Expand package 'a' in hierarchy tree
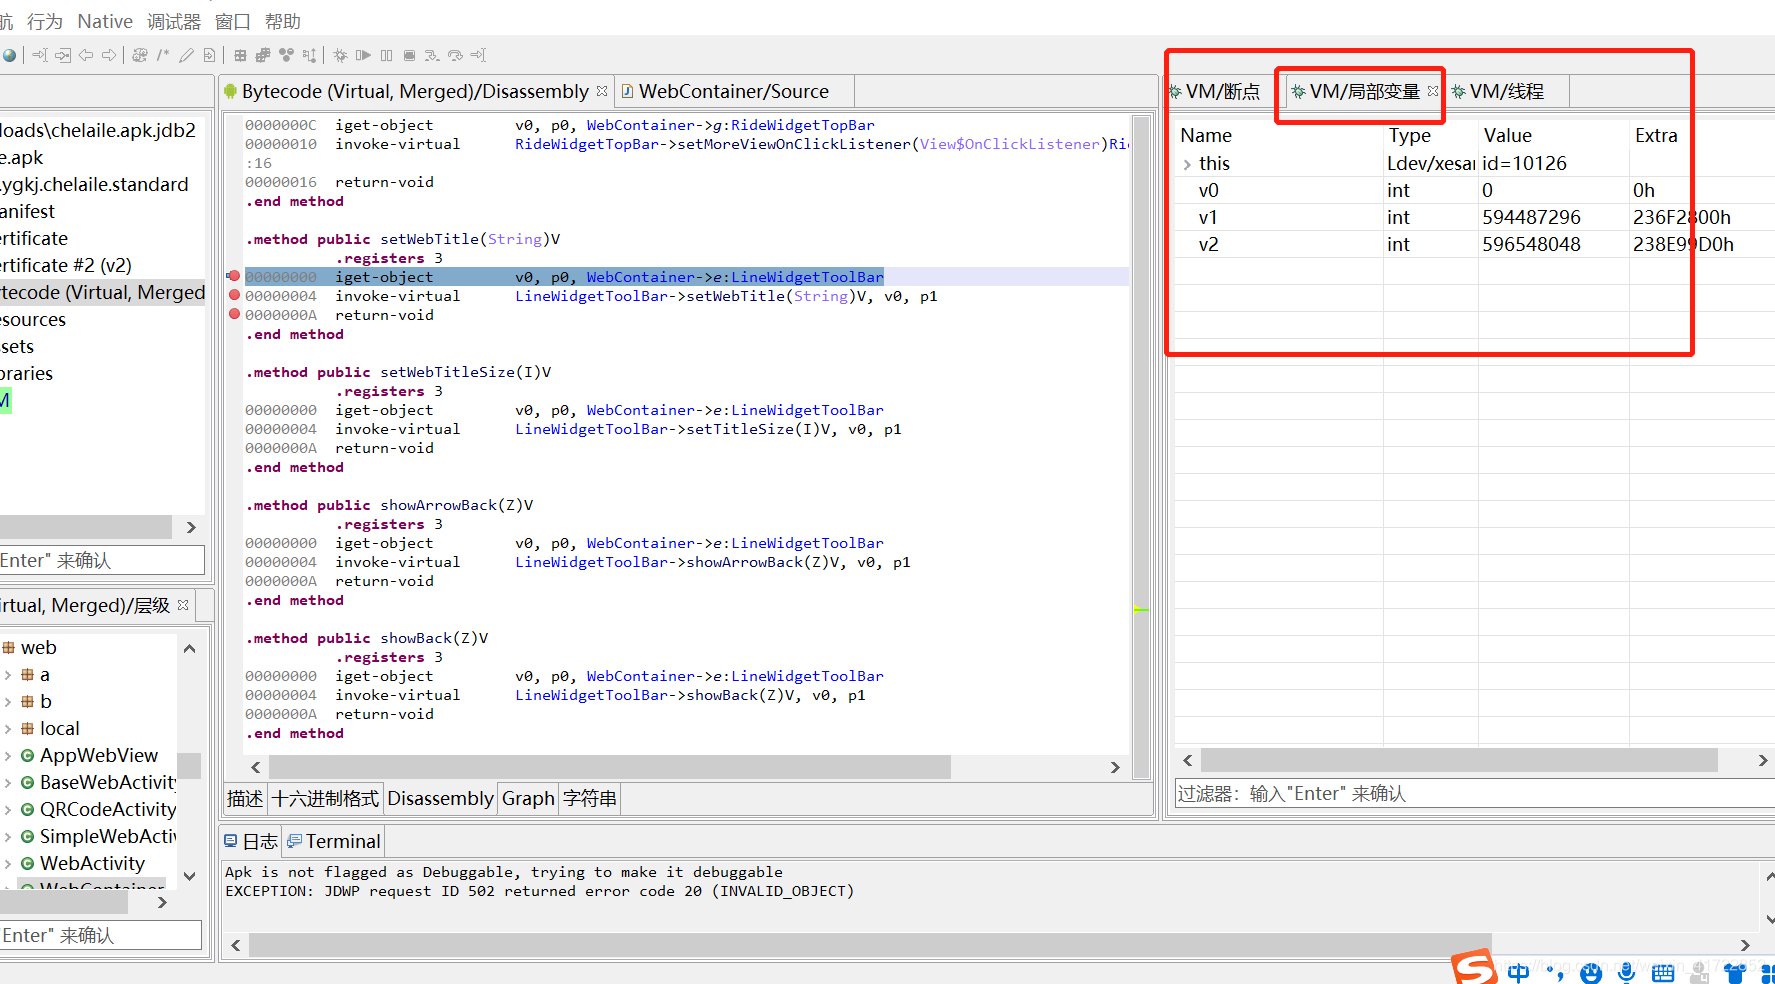 (8, 675)
